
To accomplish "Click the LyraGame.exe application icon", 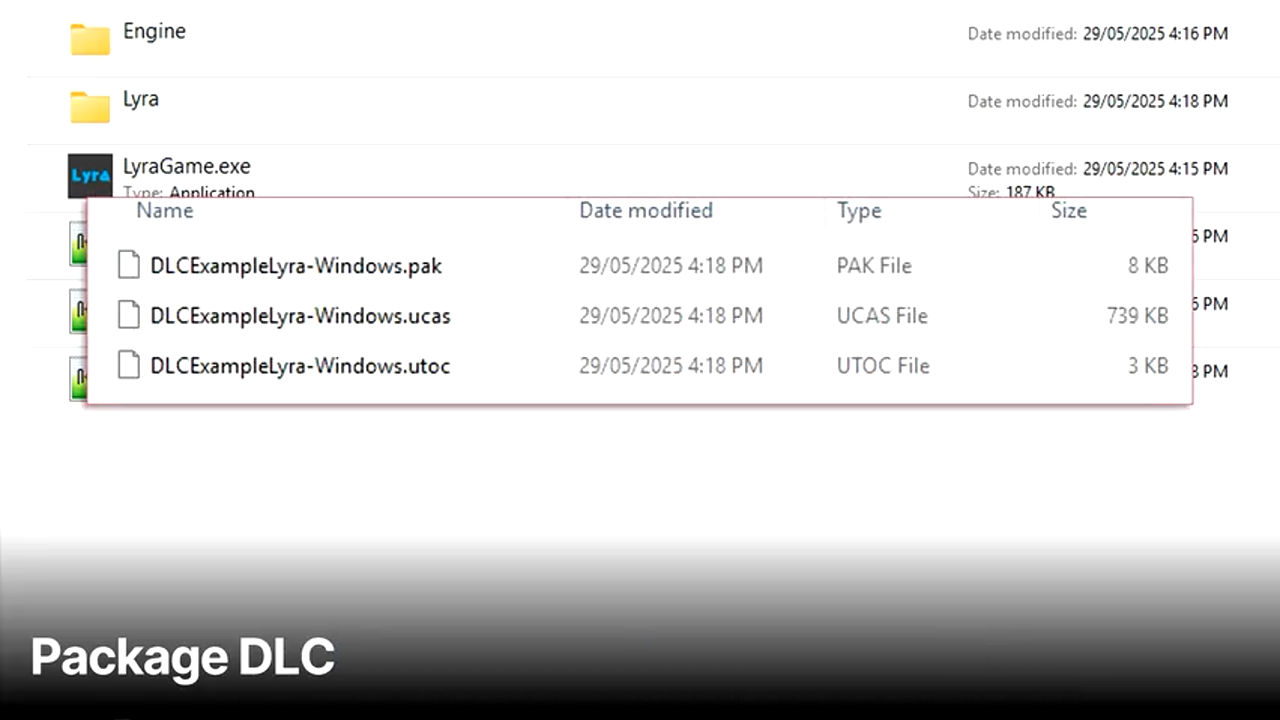I will pyautogui.click(x=90, y=175).
